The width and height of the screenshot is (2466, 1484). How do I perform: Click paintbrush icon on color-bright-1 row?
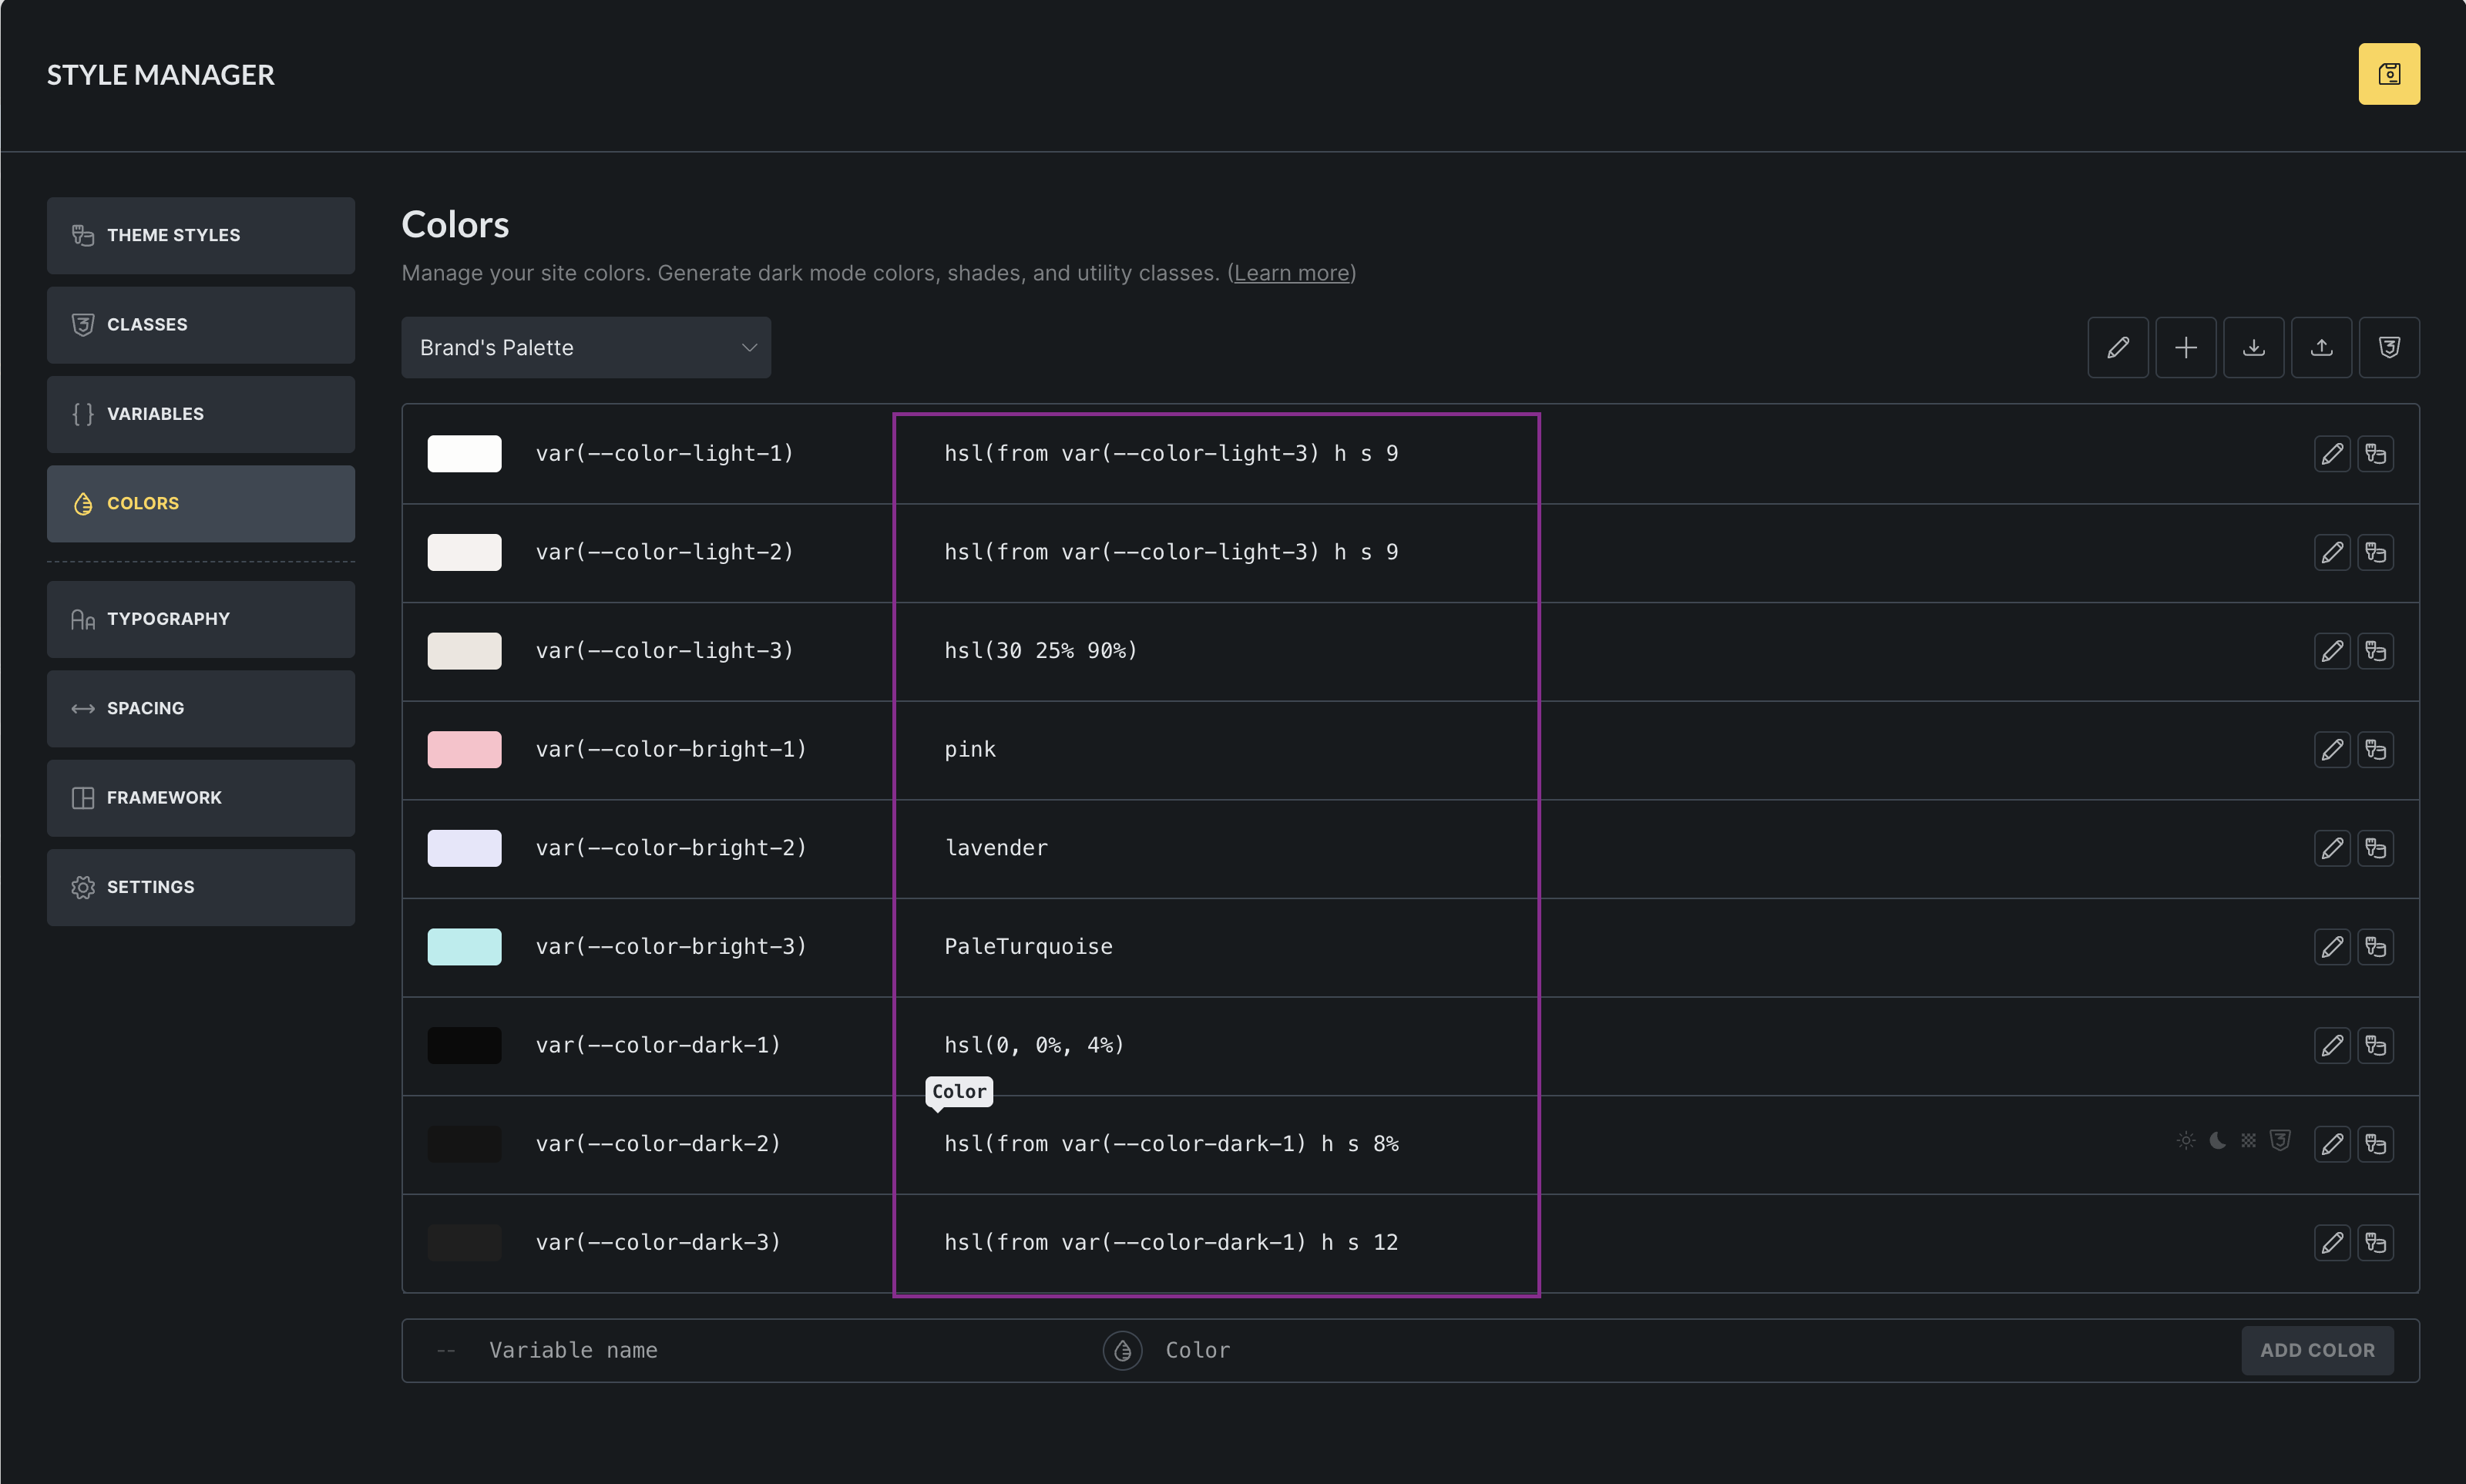(2375, 750)
